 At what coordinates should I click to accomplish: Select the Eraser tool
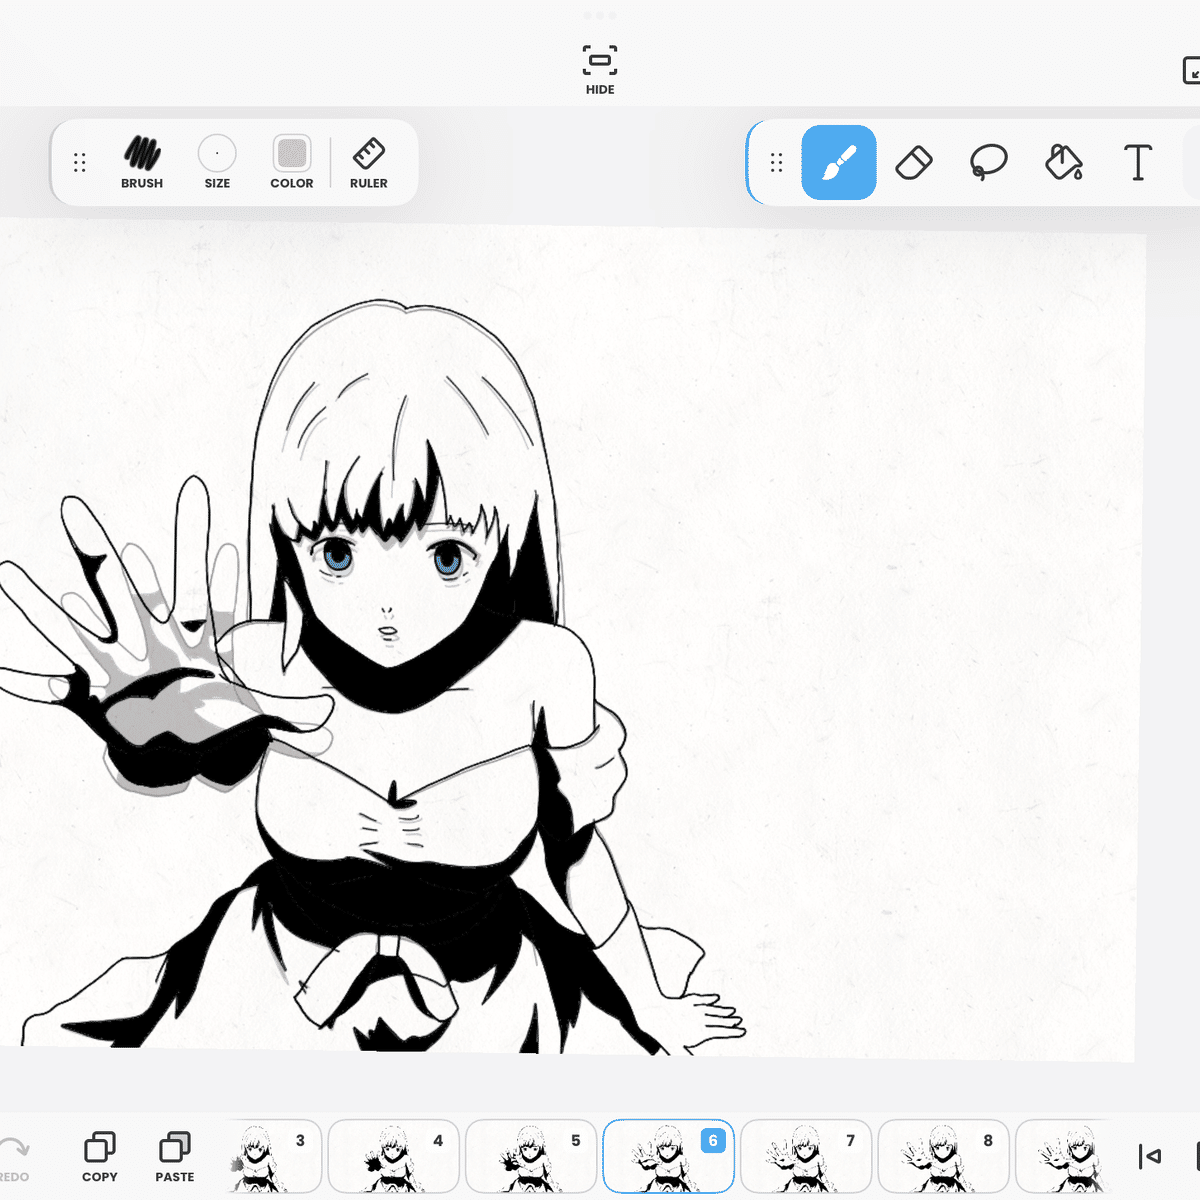914,162
